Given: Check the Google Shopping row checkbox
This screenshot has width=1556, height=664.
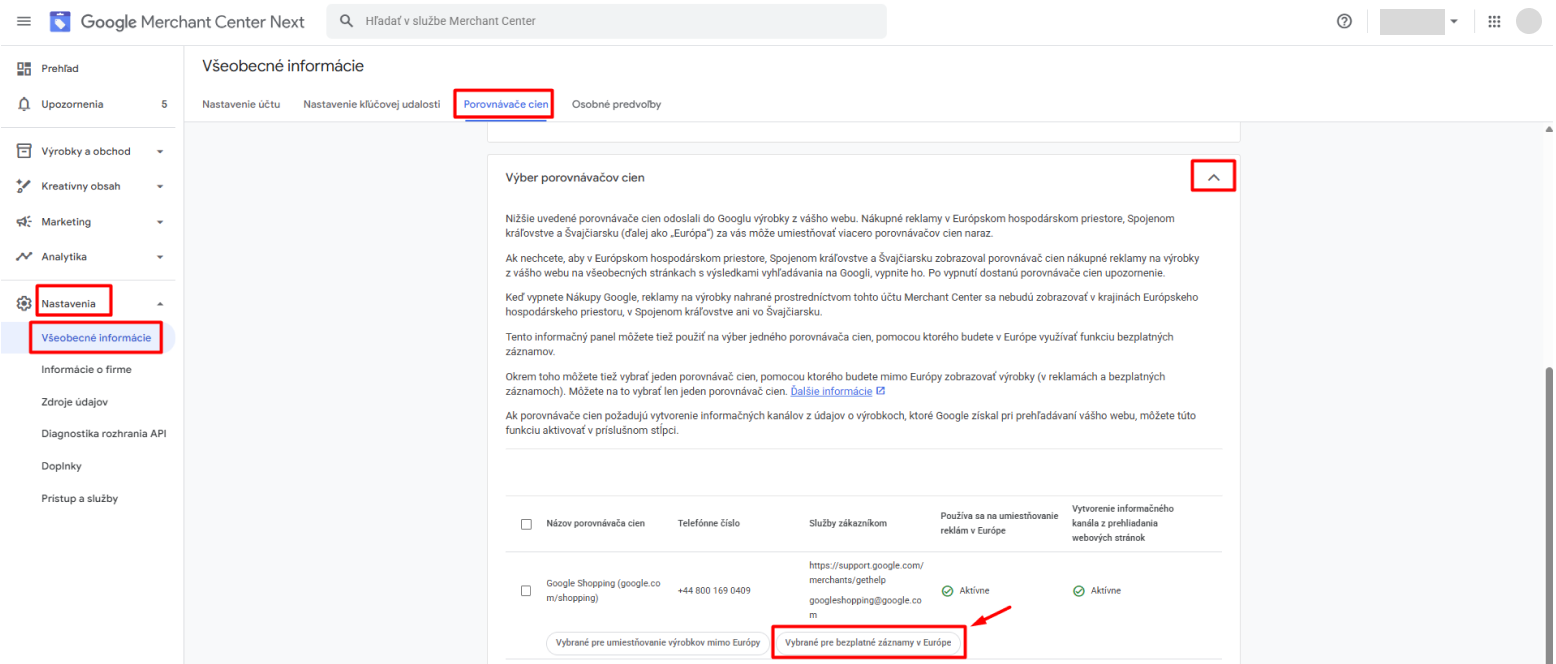Looking at the screenshot, I should (526, 591).
